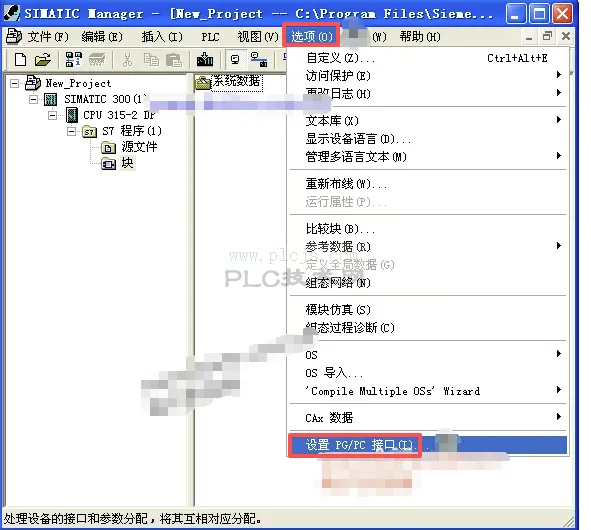591x530 pixels.
Task: Click the 源文件 folder icon
Action: click(x=109, y=147)
